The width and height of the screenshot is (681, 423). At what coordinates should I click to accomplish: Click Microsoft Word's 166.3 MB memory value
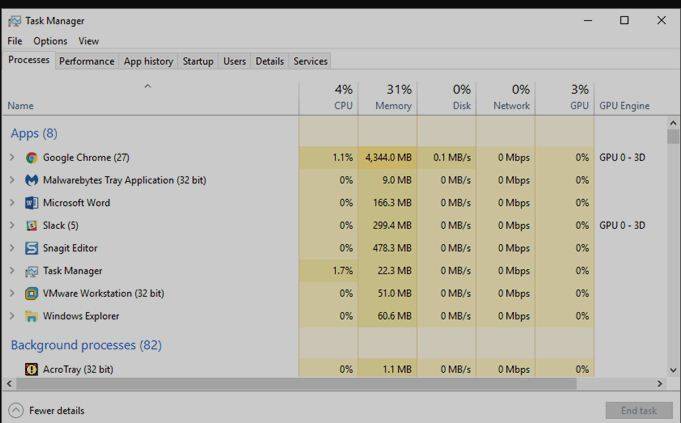click(392, 203)
